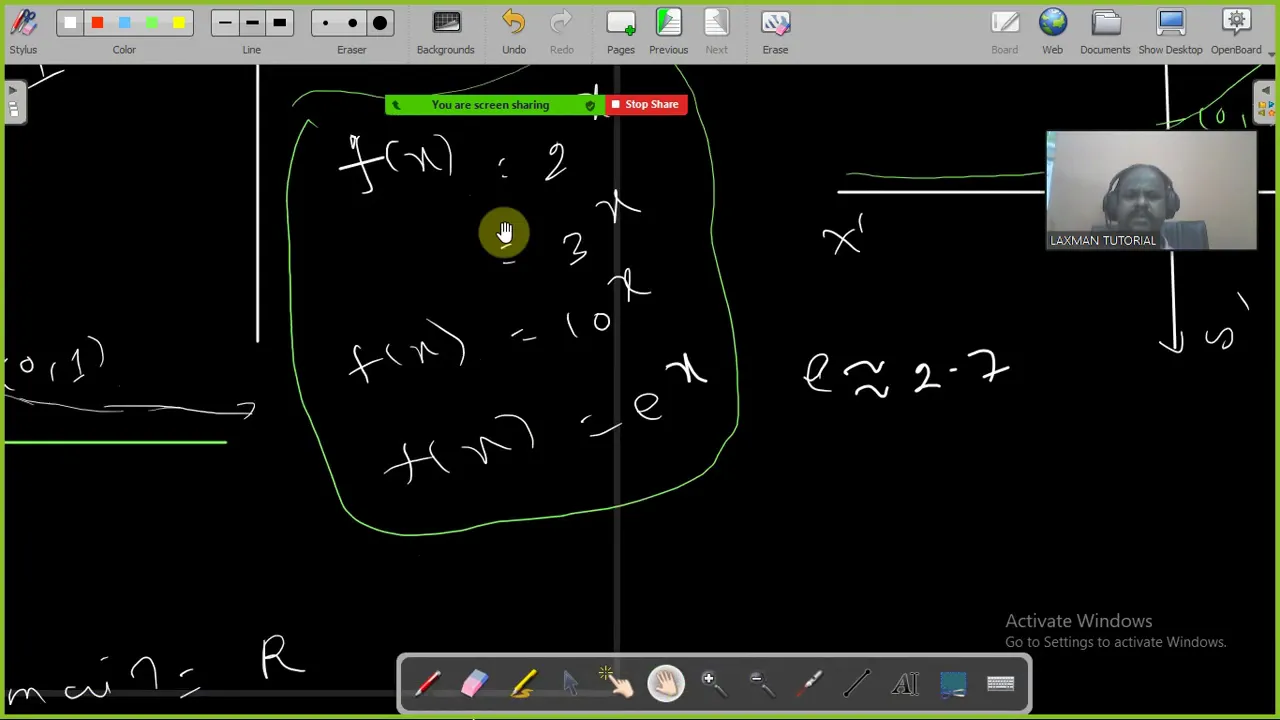Select the thin line width

(225, 22)
